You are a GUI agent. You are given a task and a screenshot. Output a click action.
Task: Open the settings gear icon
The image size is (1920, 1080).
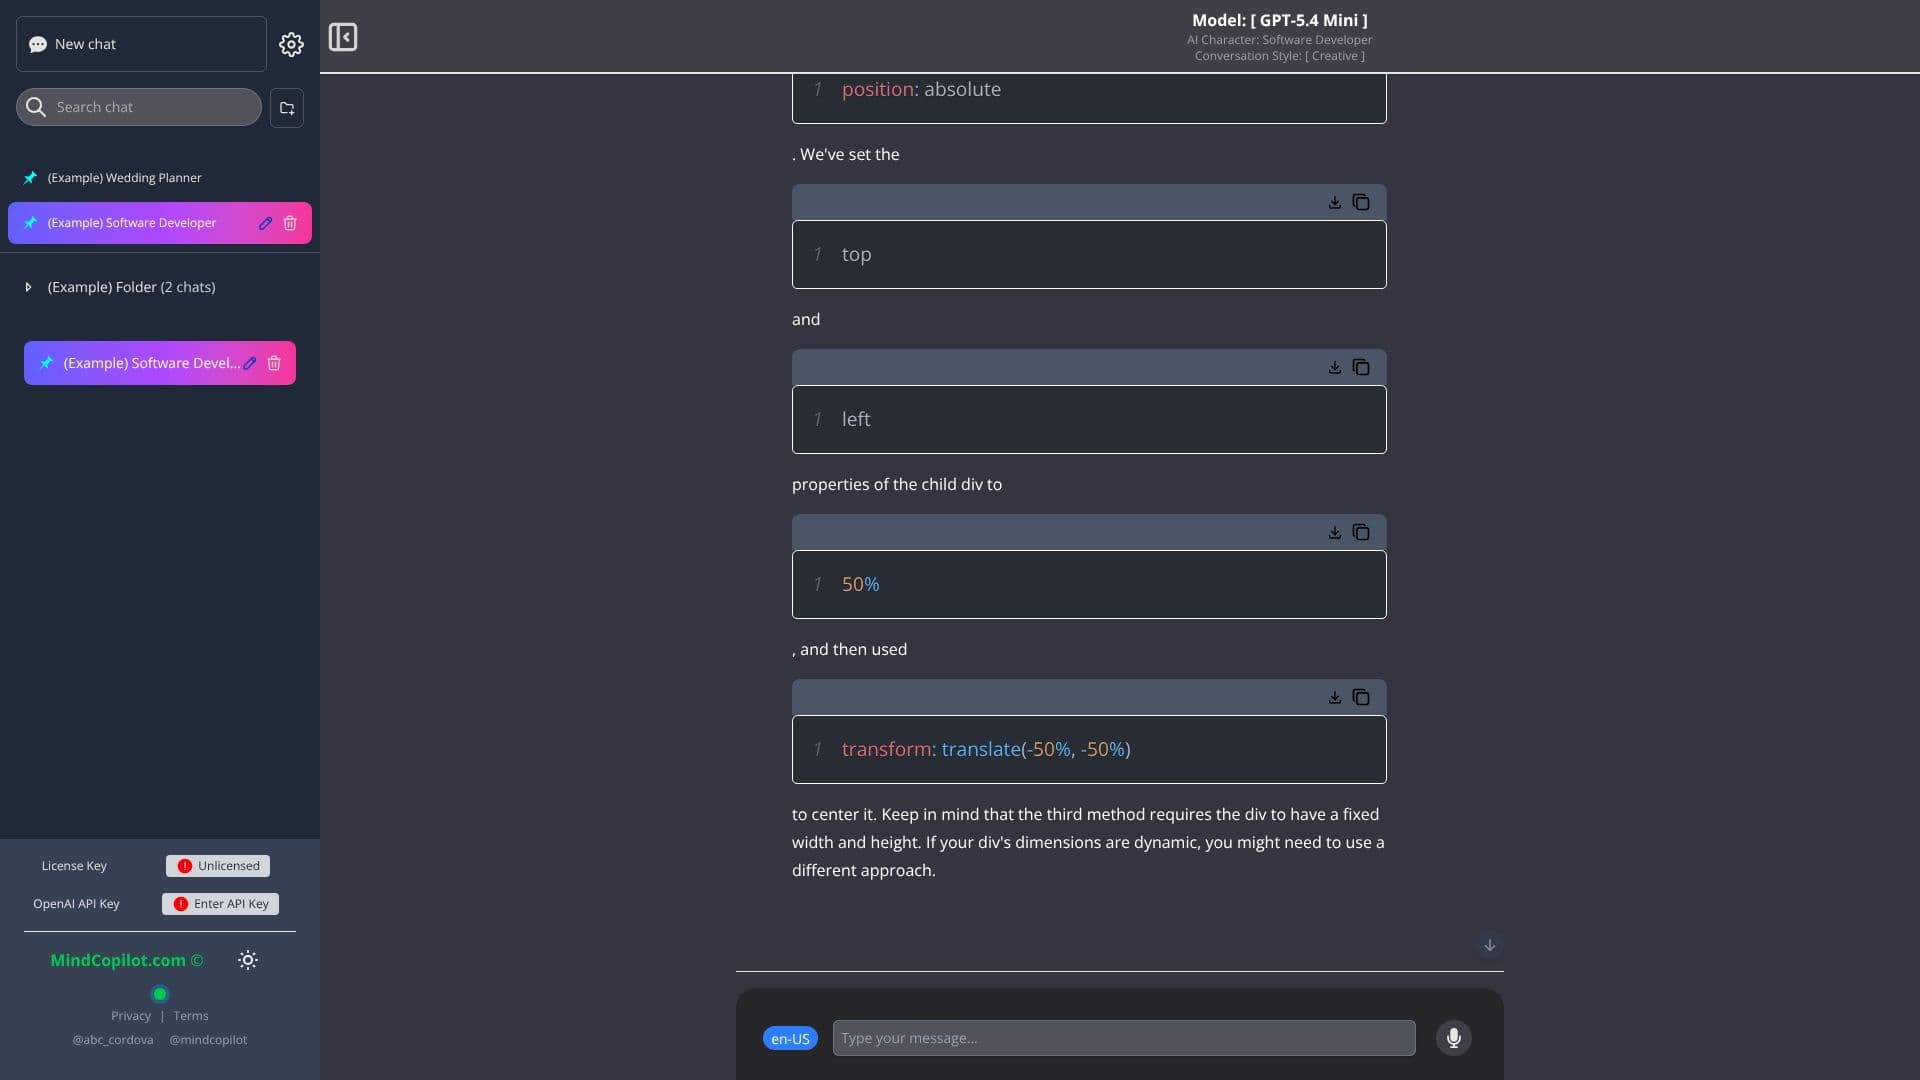pos(291,44)
